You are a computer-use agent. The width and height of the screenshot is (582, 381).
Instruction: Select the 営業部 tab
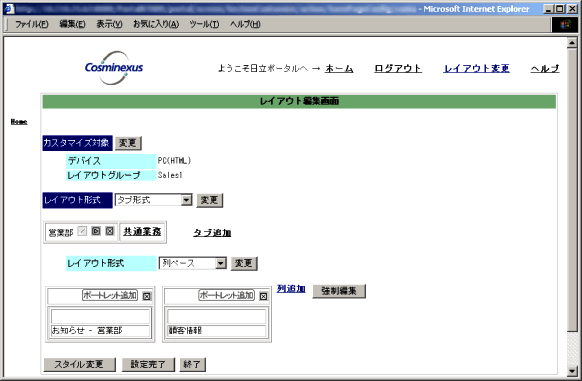pos(61,233)
